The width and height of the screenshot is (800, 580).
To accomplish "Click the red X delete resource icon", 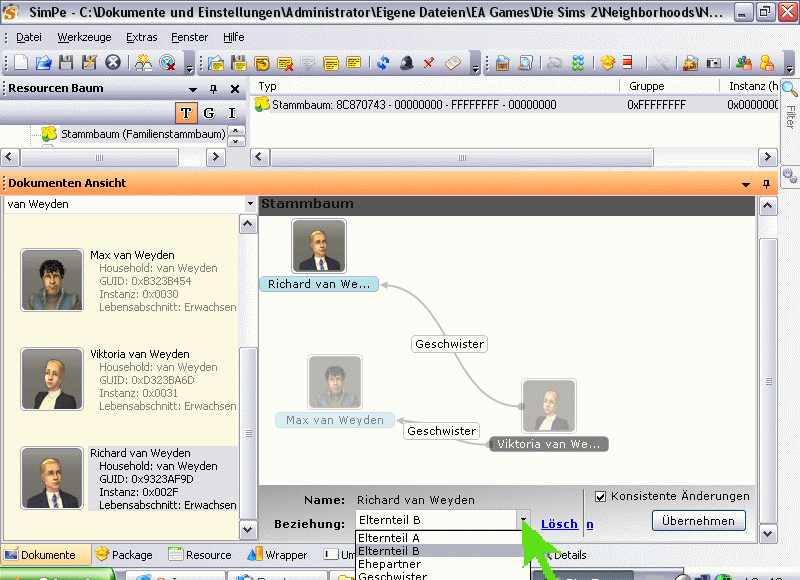I will click(x=428, y=63).
